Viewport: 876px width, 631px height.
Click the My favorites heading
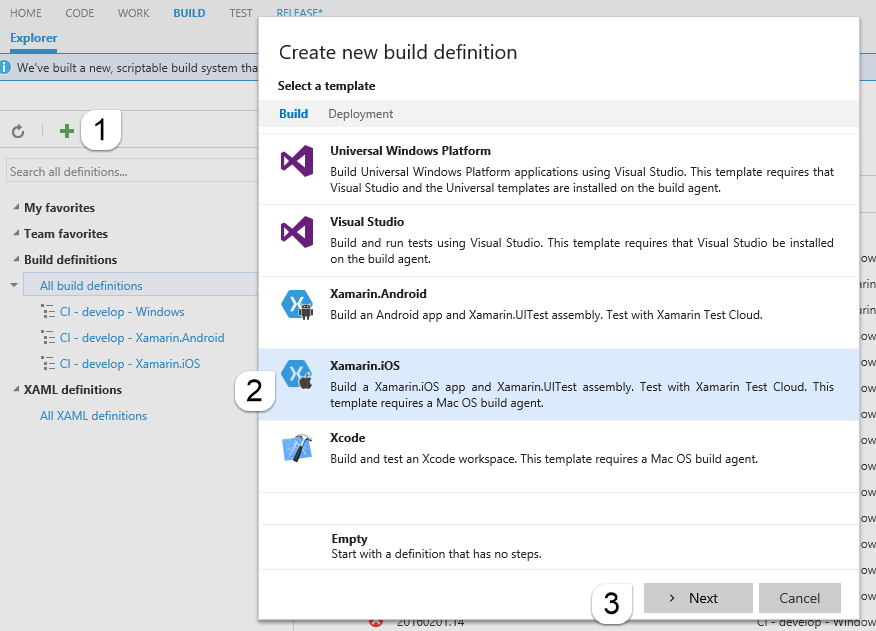tap(59, 207)
